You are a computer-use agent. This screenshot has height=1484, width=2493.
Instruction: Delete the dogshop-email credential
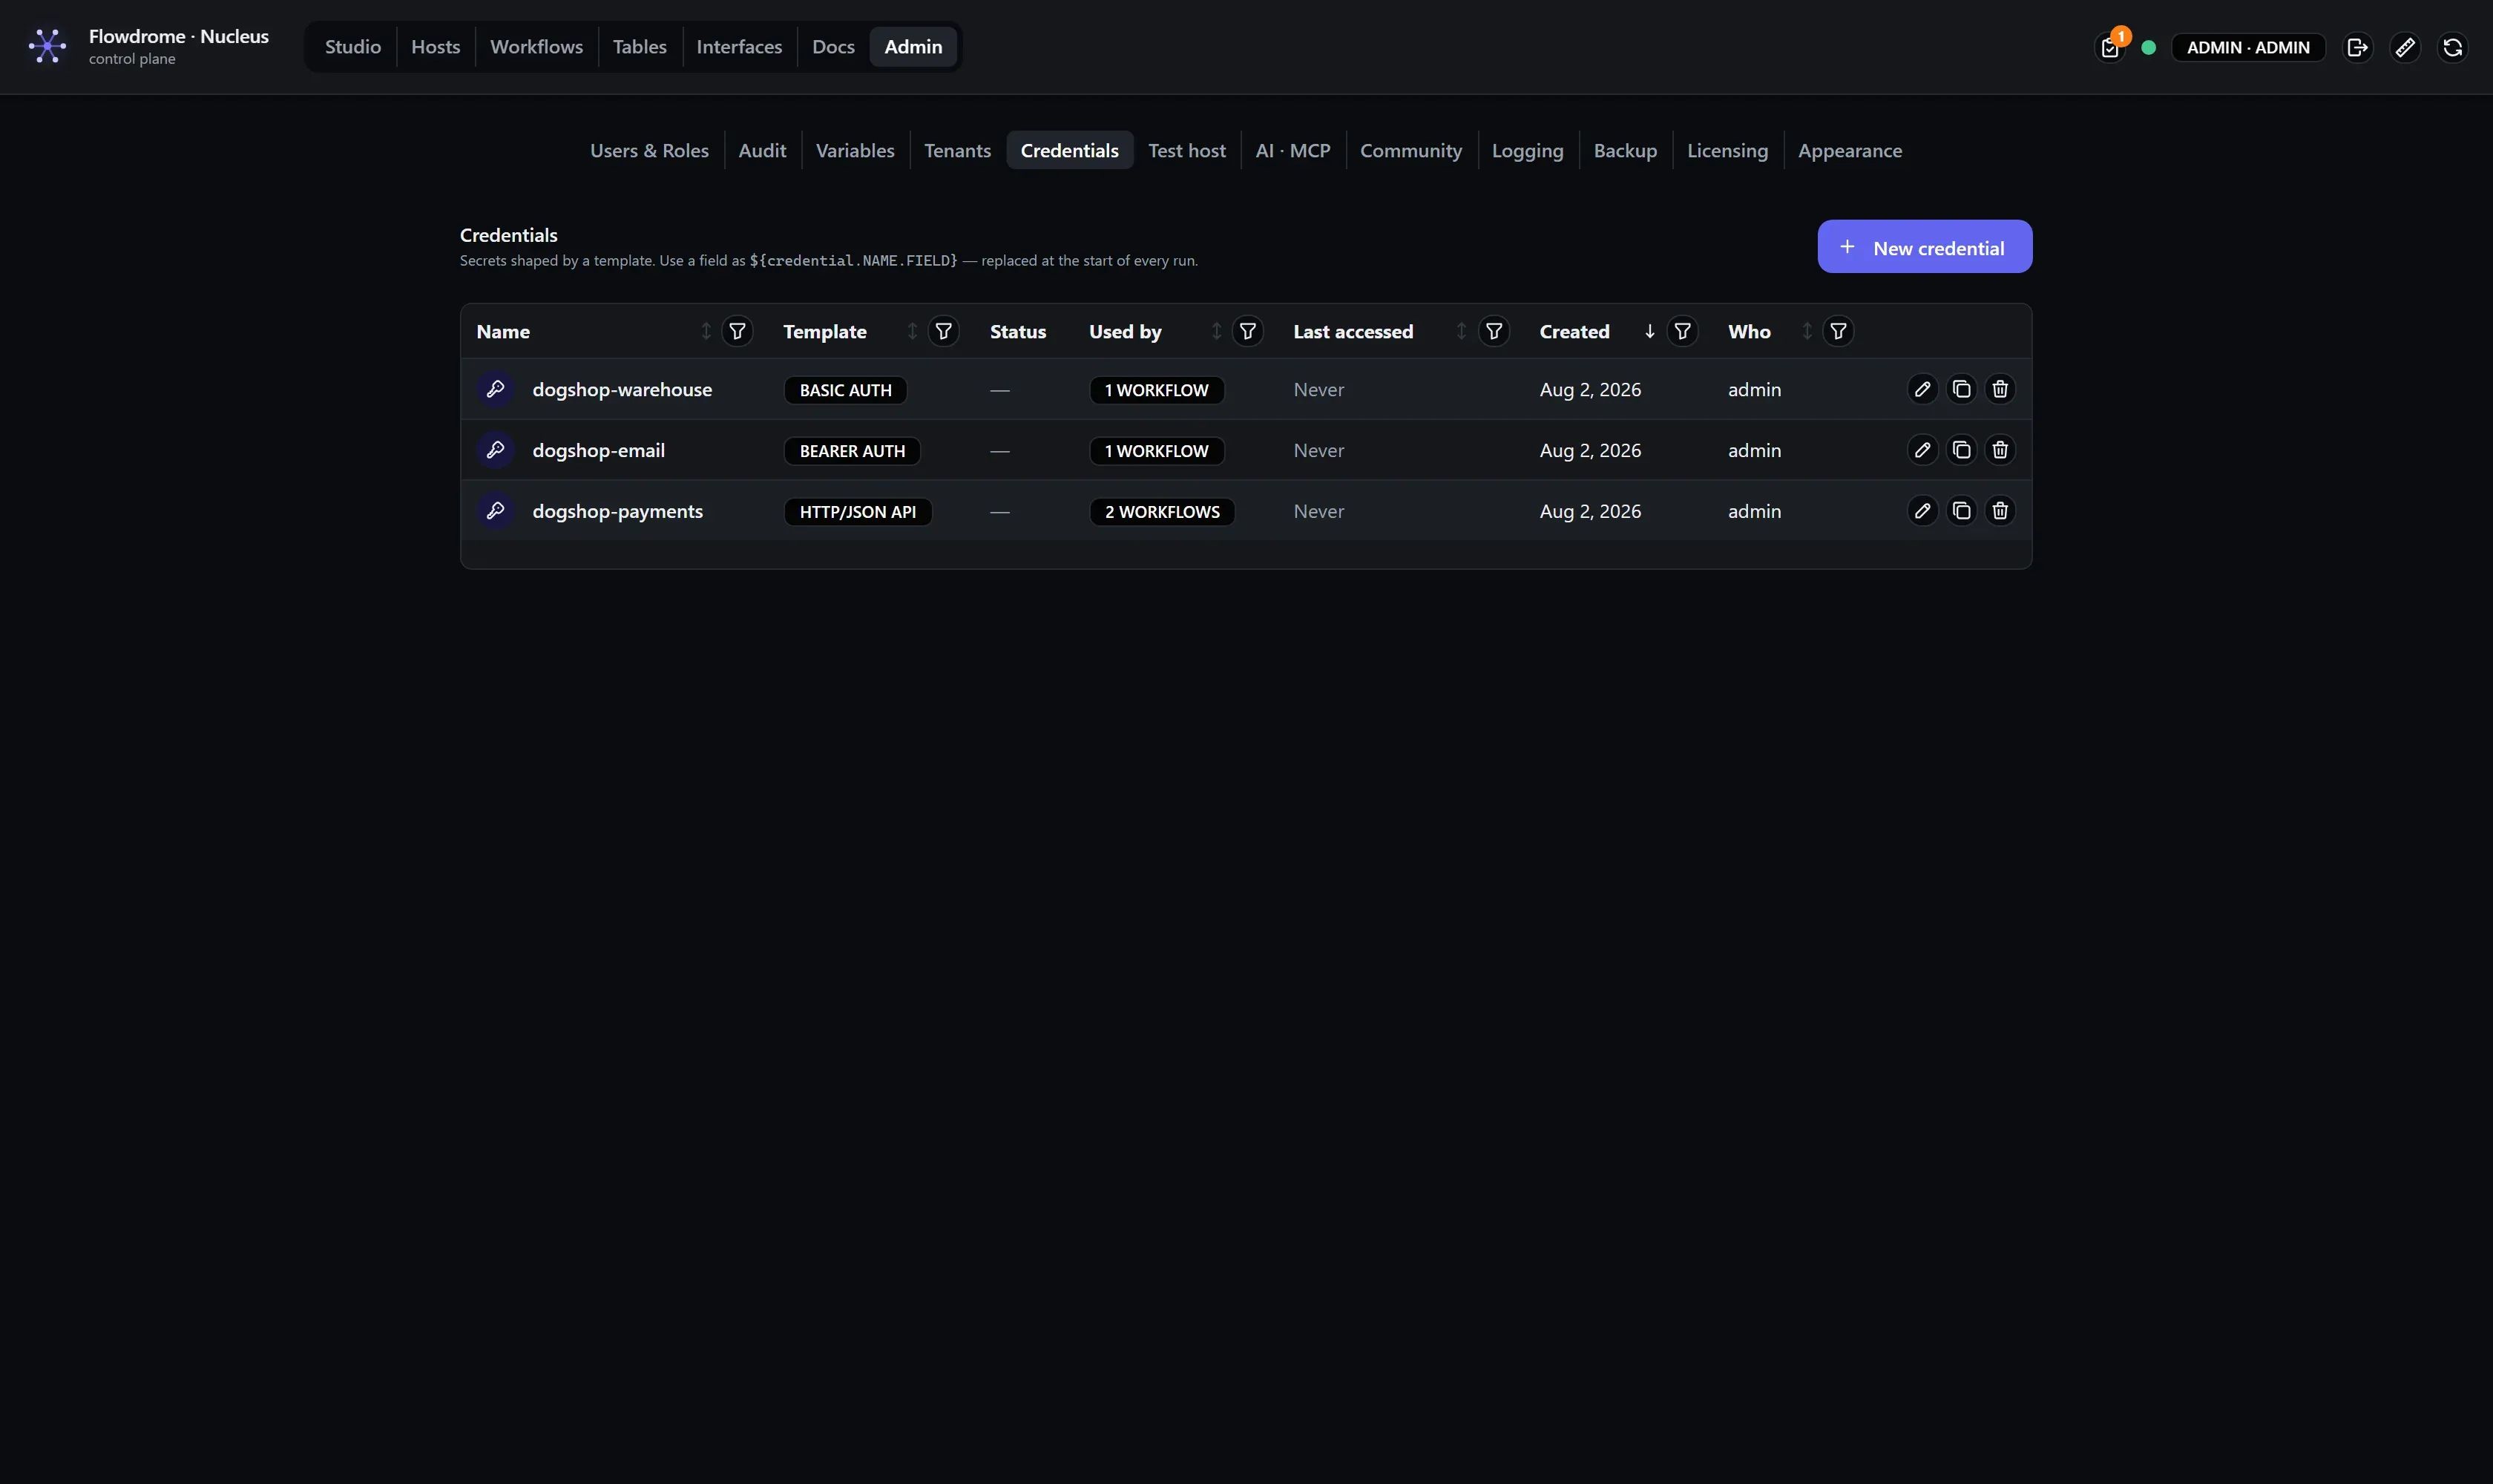click(1999, 450)
